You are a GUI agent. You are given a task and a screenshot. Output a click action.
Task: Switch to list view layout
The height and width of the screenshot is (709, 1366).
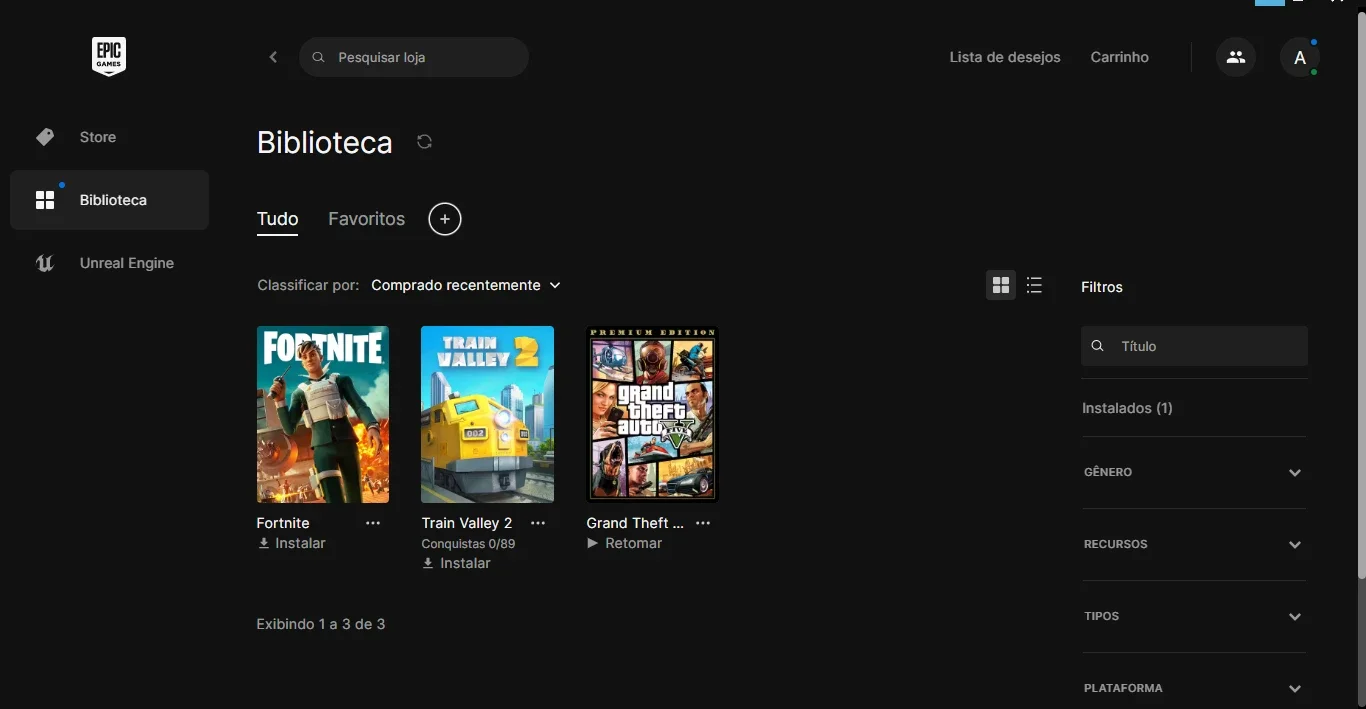pyautogui.click(x=1034, y=285)
